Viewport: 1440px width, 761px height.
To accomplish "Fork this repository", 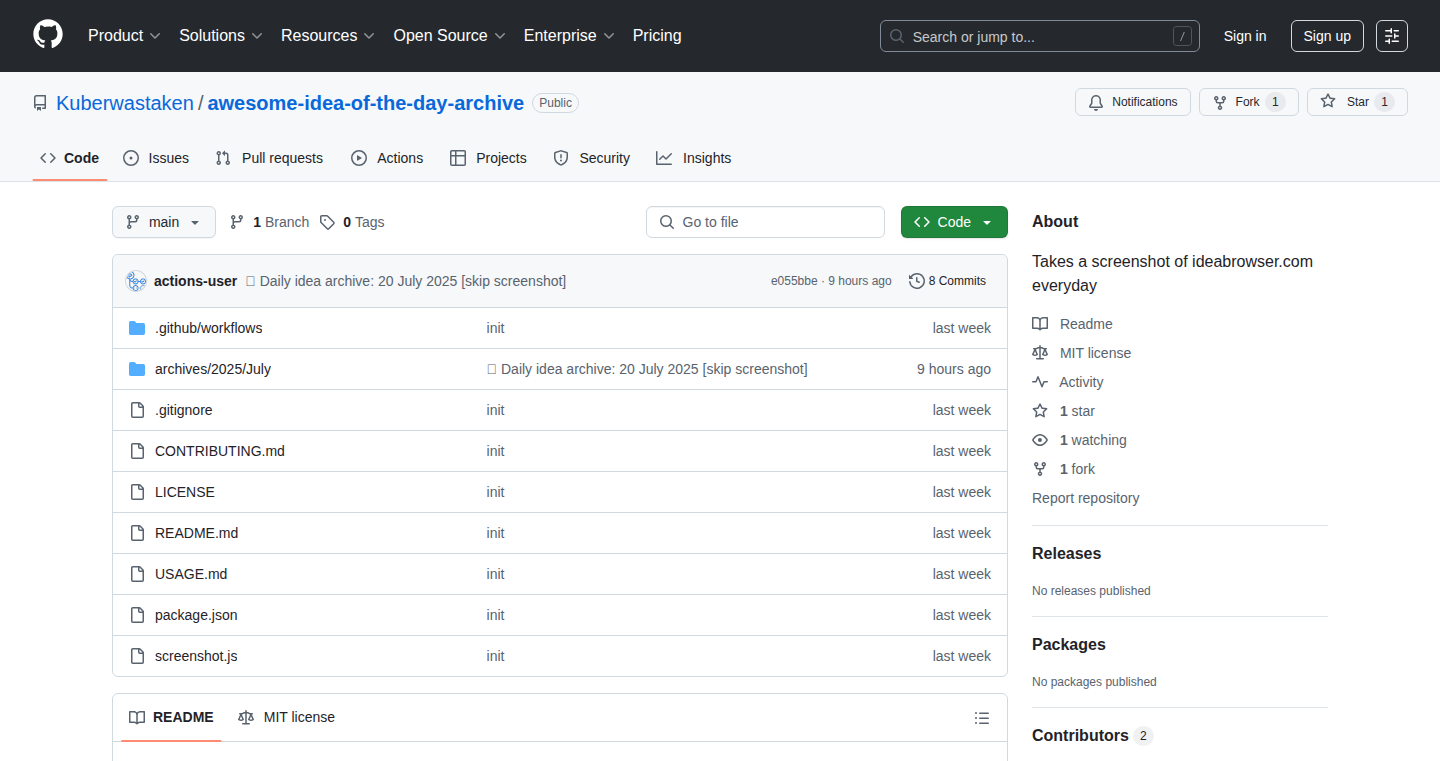I will (x=1249, y=102).
